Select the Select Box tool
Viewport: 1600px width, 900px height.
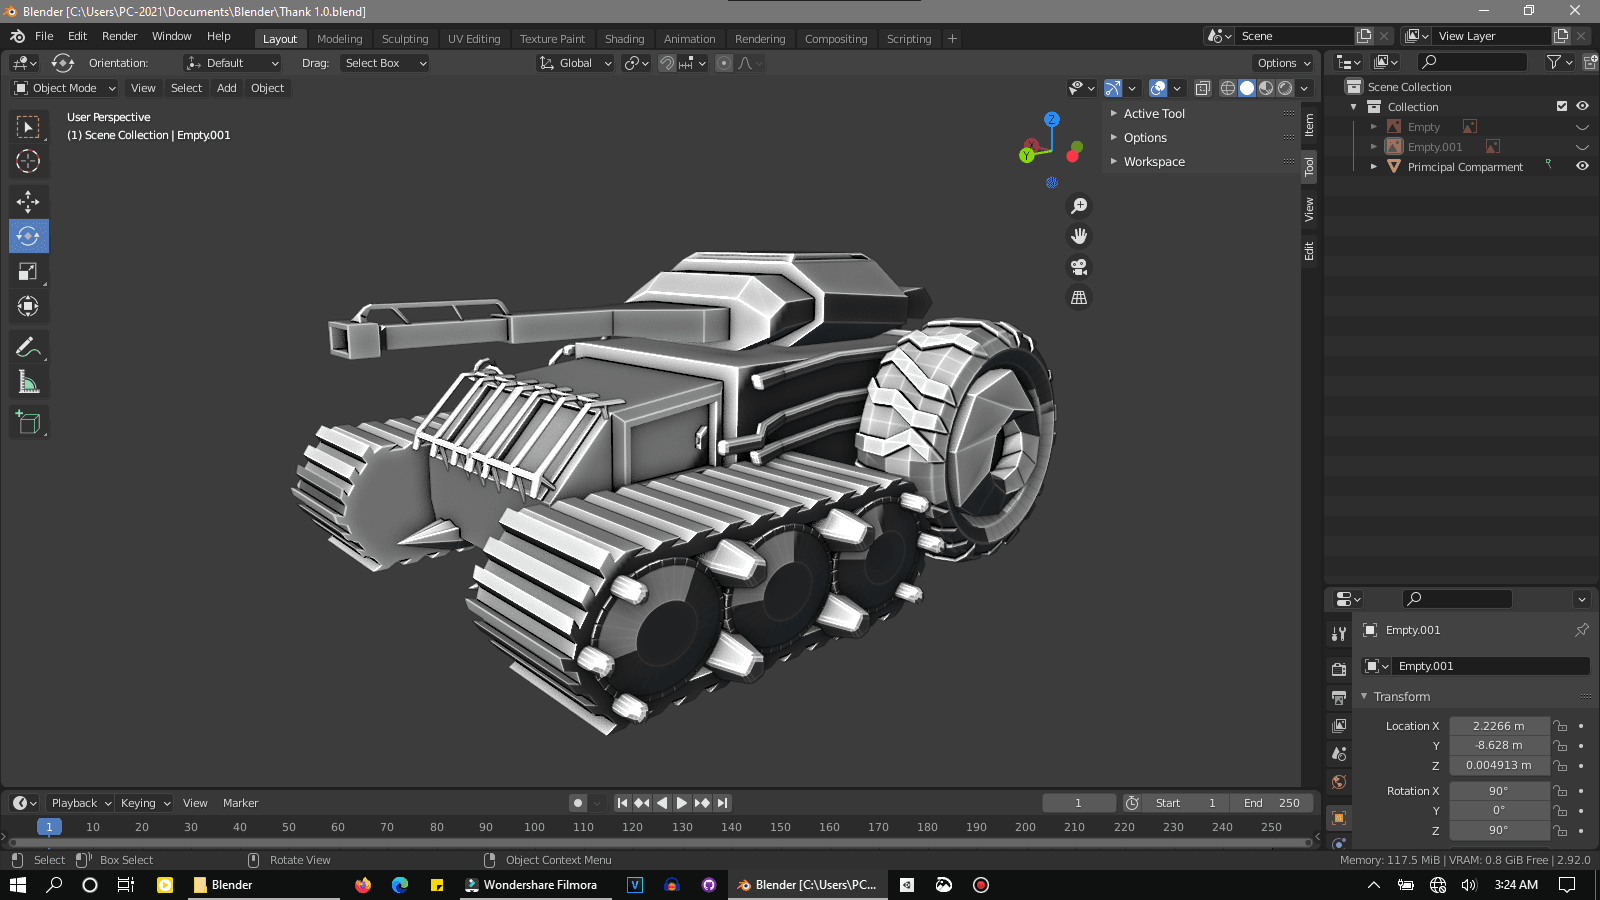tap(28, 127)
